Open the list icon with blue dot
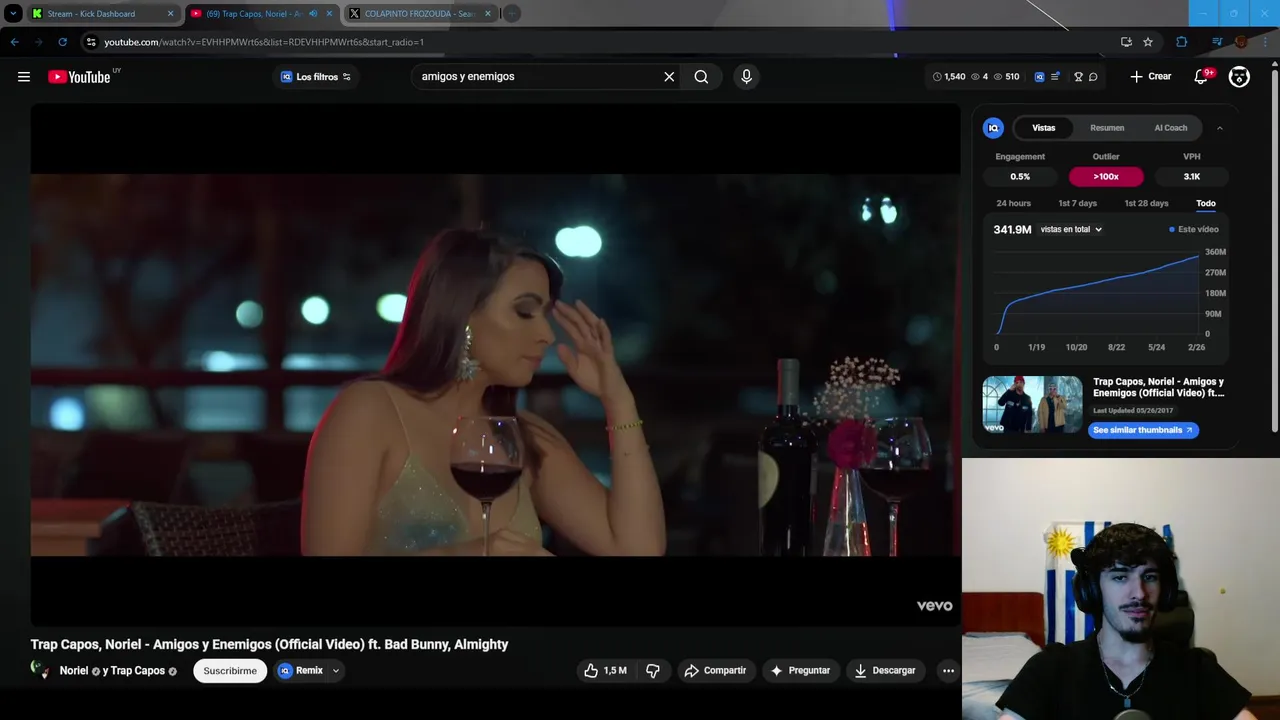This screenshot has height=720, width=1280. [x=1055, y=77]
